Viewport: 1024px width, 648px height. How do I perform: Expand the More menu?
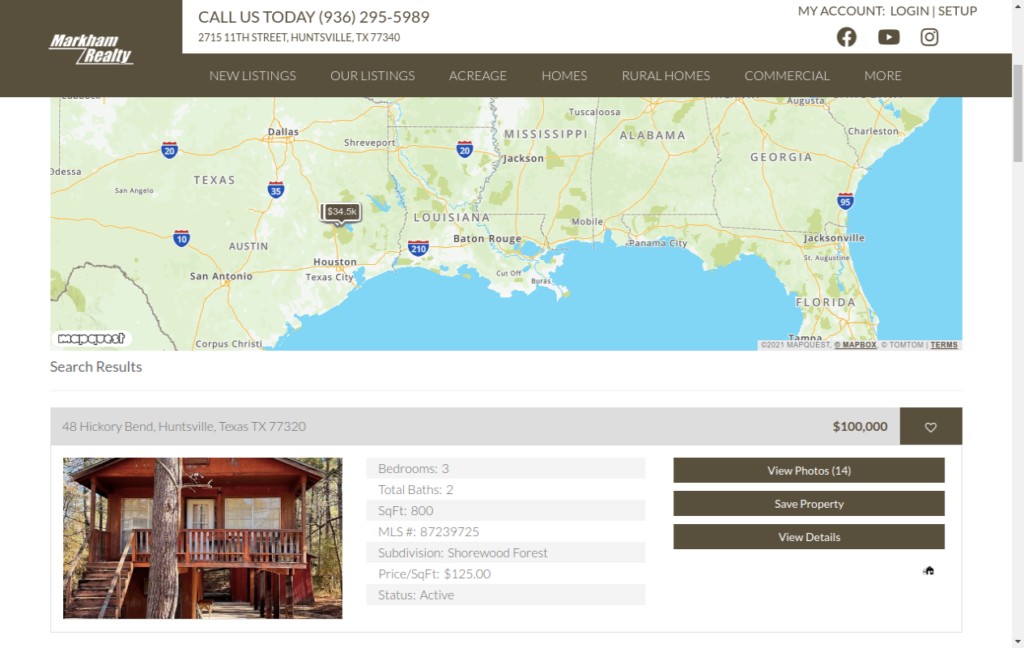(x=883, y=76)
